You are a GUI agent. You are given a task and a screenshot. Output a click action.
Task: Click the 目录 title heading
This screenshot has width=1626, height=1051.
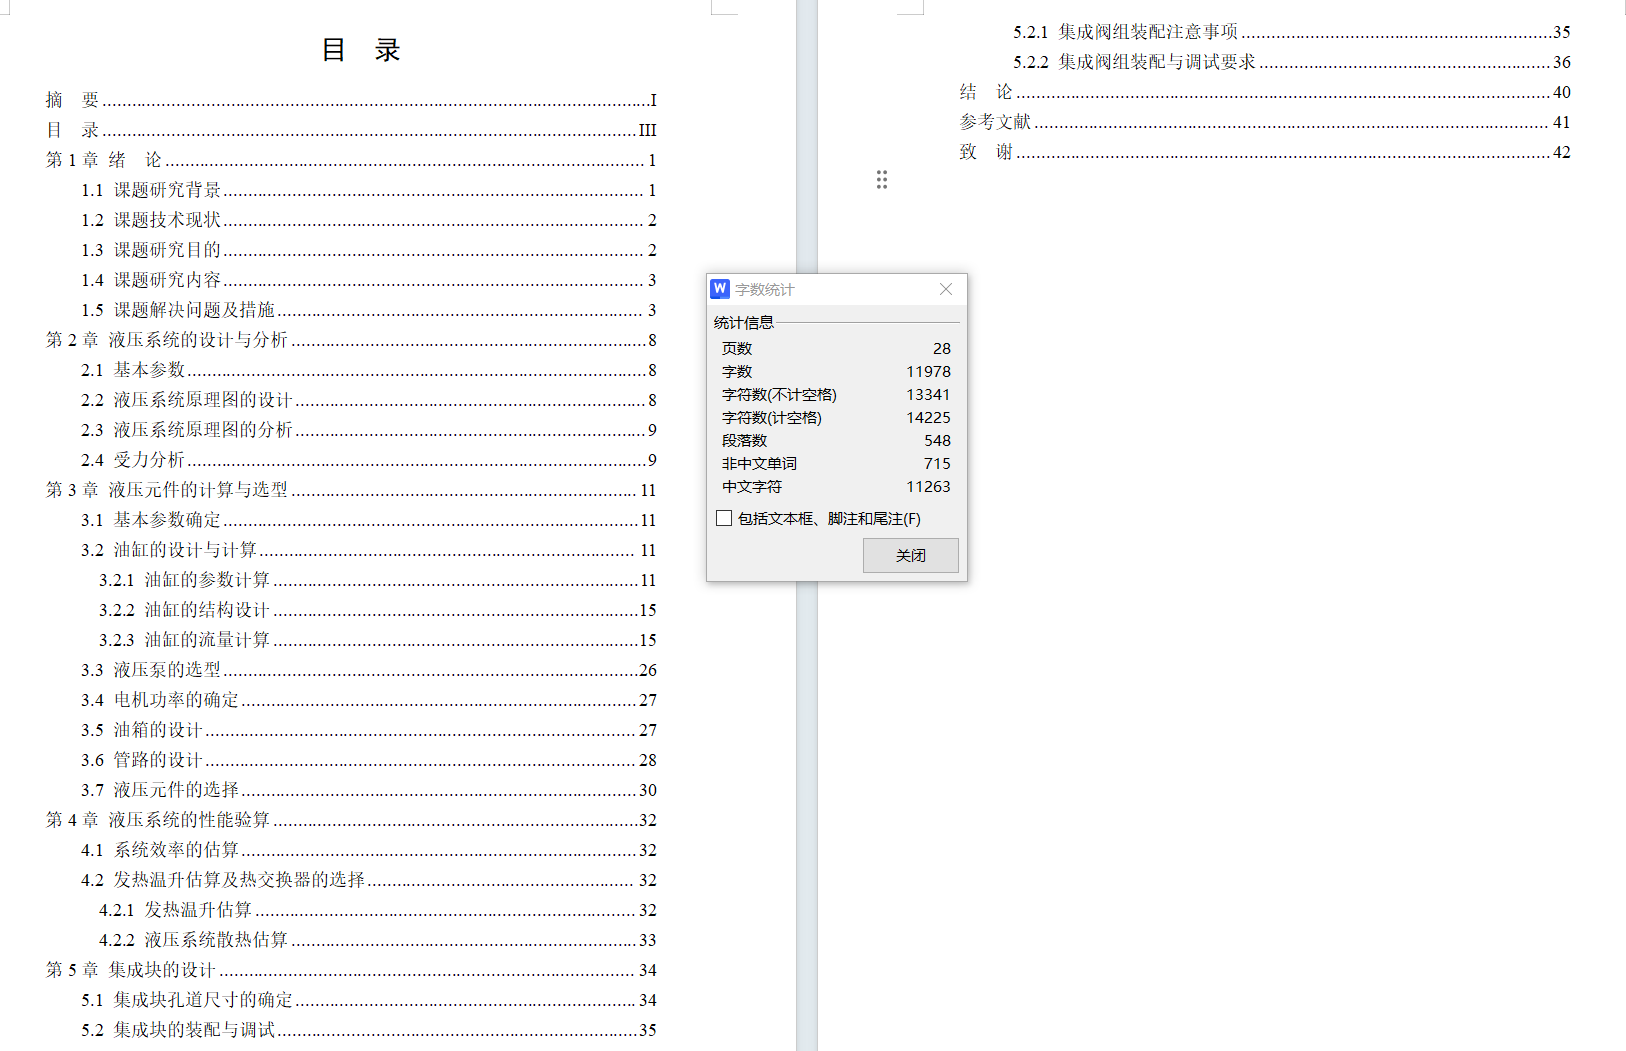click(x=361, y=49)
